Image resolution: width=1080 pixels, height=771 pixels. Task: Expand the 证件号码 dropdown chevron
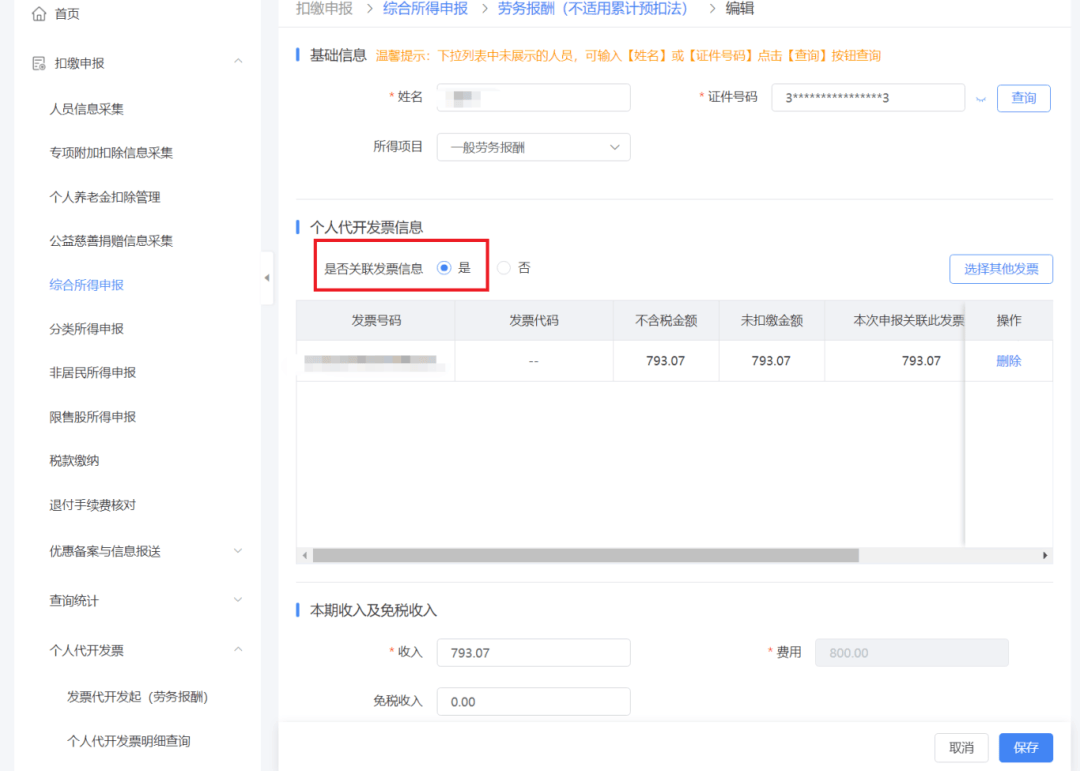pyautogui.click(x=981, y=98)
